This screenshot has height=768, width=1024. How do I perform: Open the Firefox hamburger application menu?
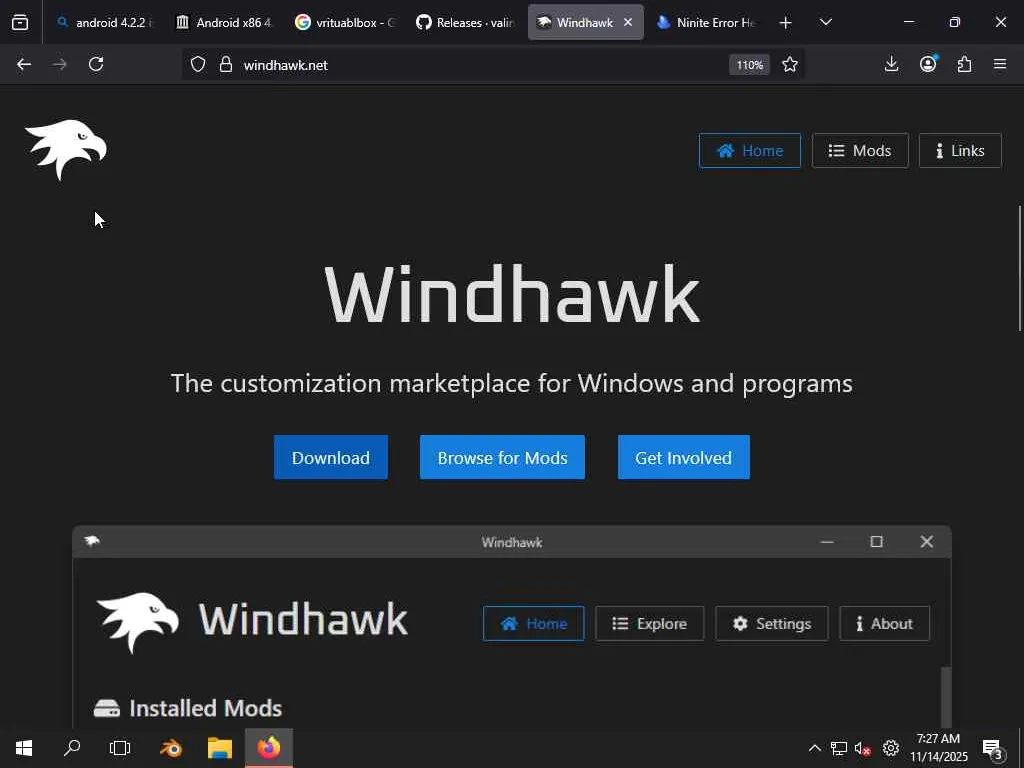(1000, 64)
